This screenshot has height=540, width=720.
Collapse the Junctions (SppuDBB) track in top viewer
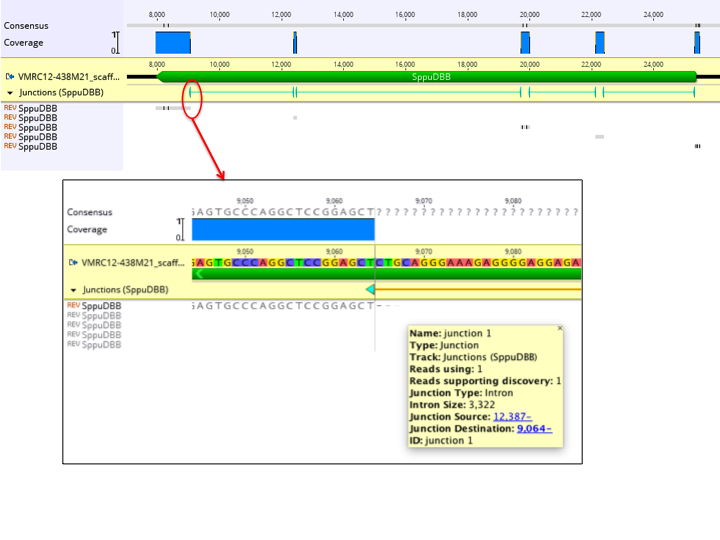coord(10,93)
